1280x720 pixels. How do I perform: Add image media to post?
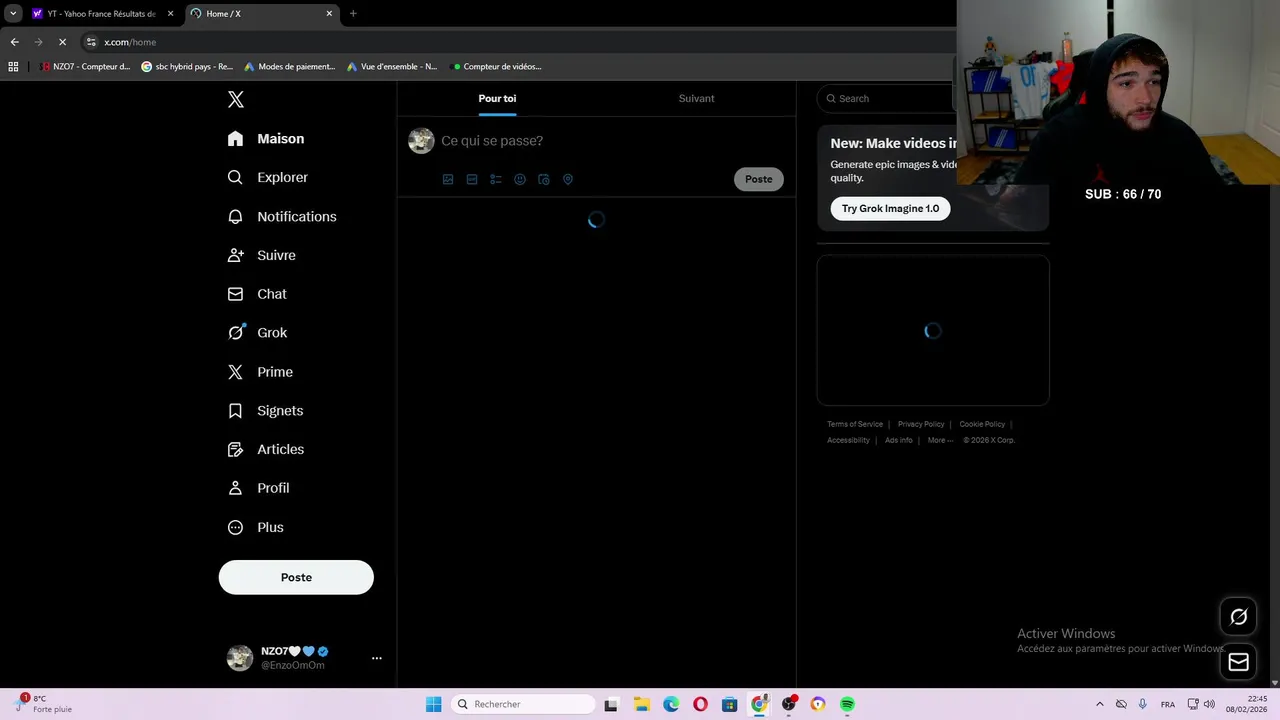(448, 179)
